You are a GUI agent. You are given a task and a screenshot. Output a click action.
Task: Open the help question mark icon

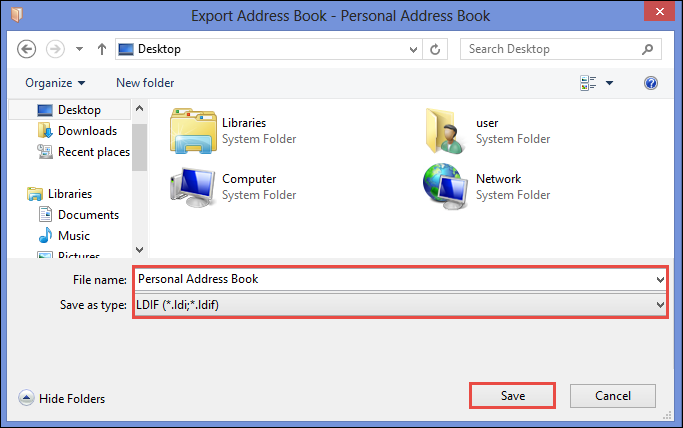pyautogui.click(x=651, y=83)
